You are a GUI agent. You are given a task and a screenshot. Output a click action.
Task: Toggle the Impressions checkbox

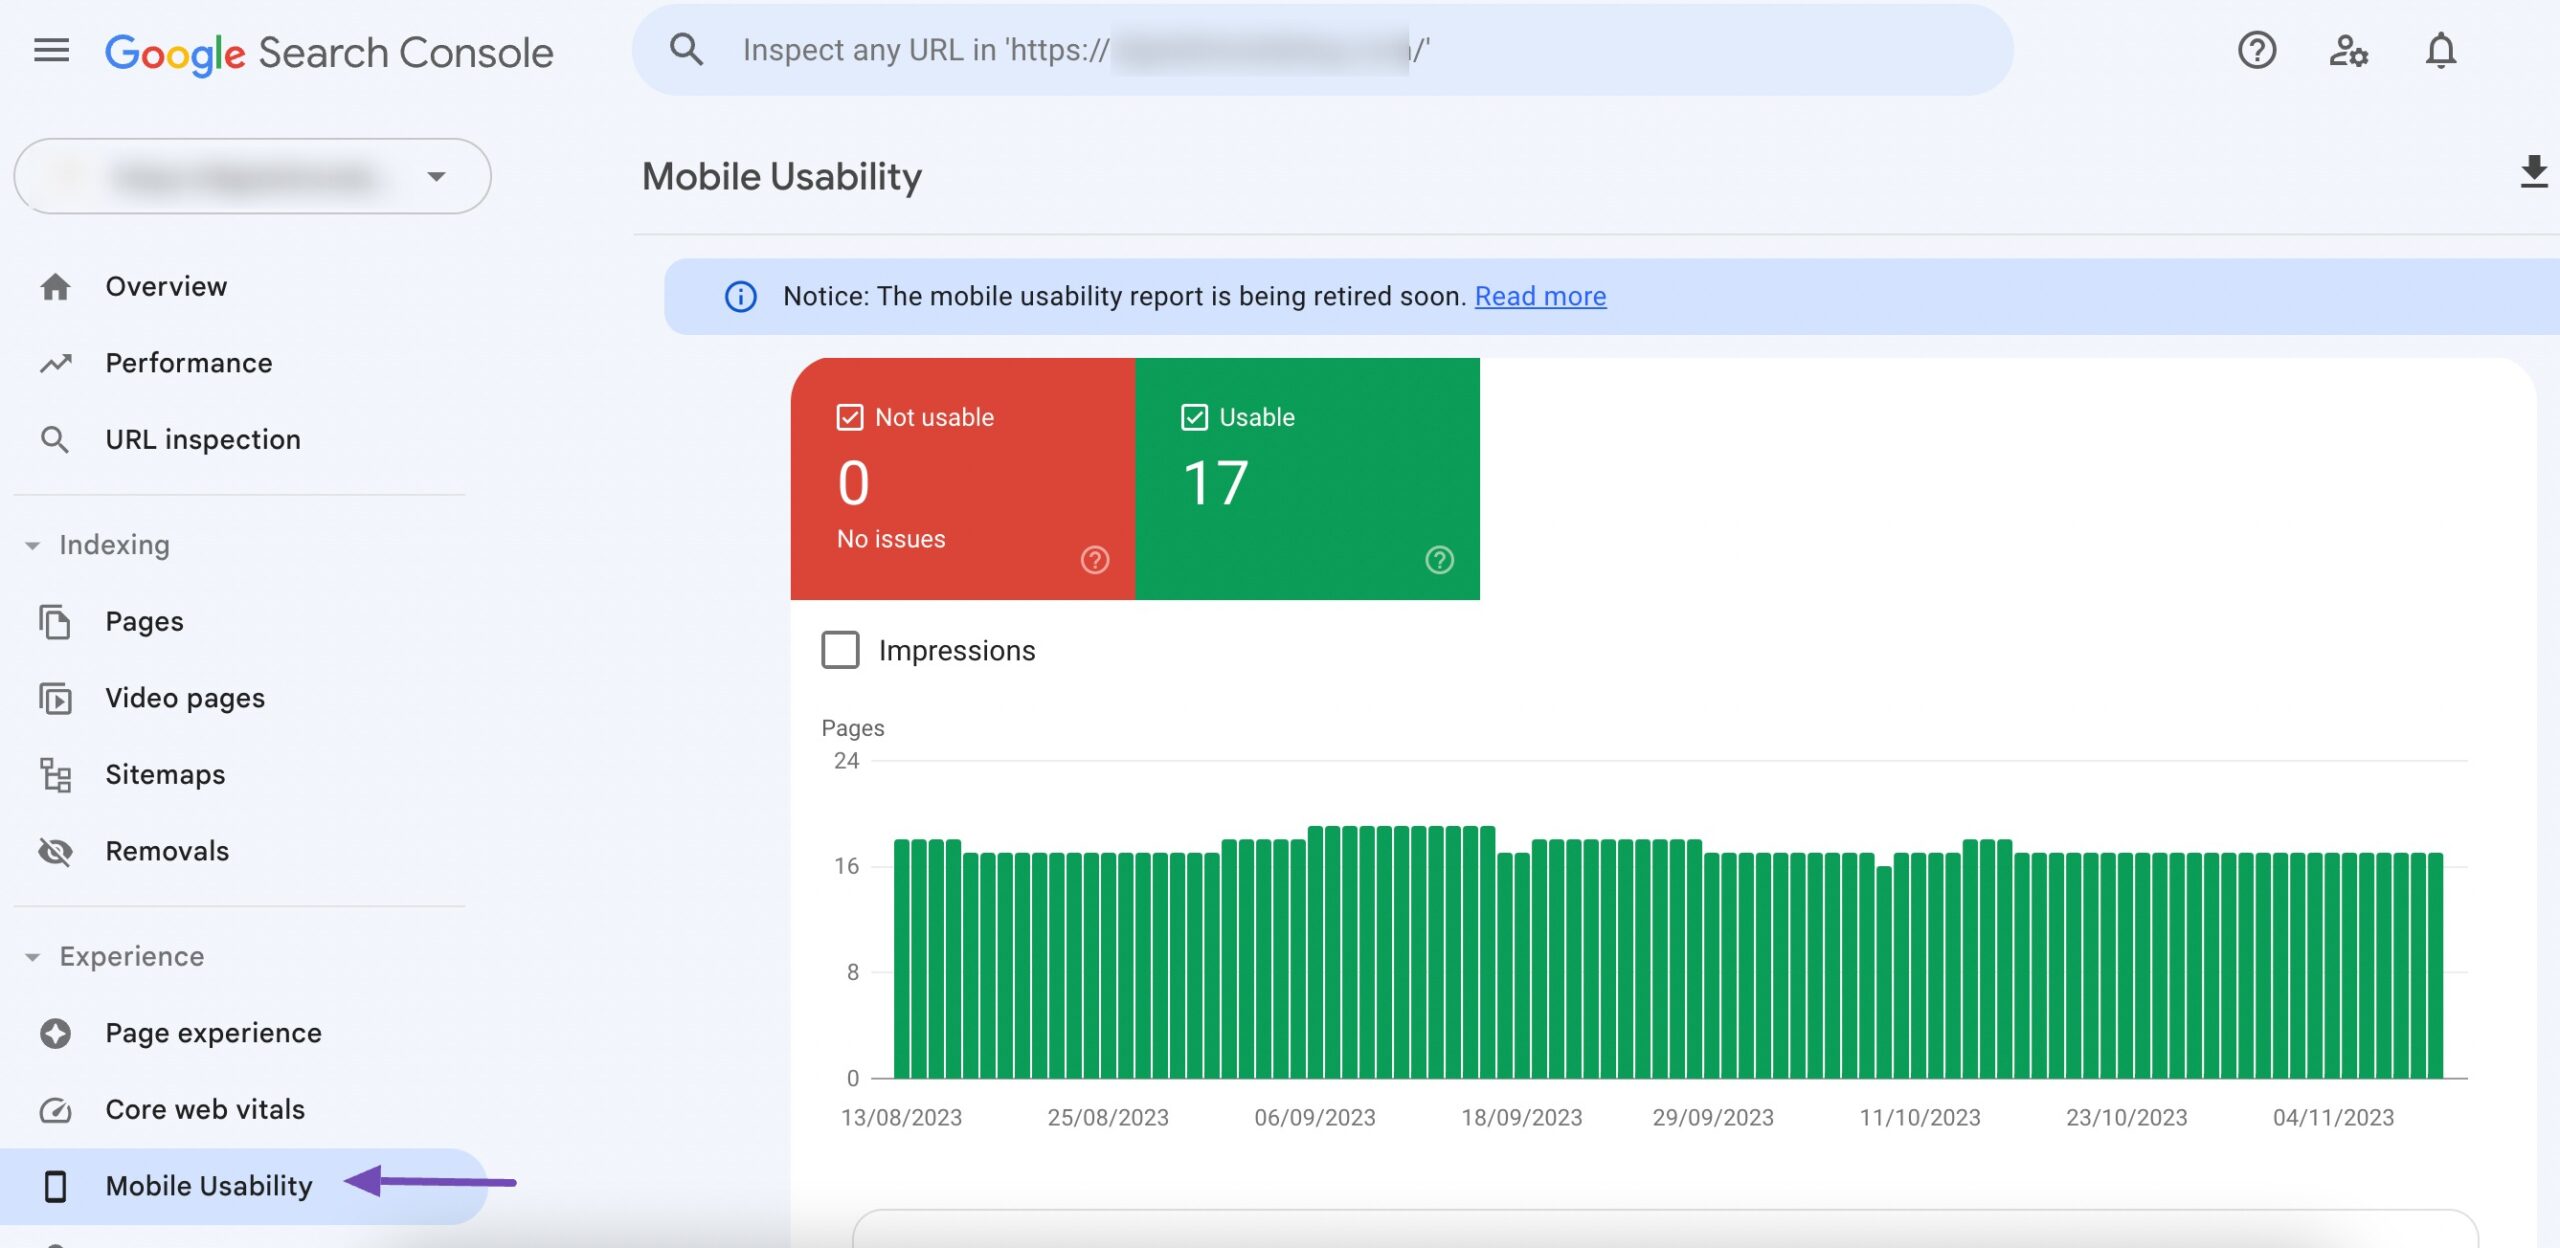[841, 649]
